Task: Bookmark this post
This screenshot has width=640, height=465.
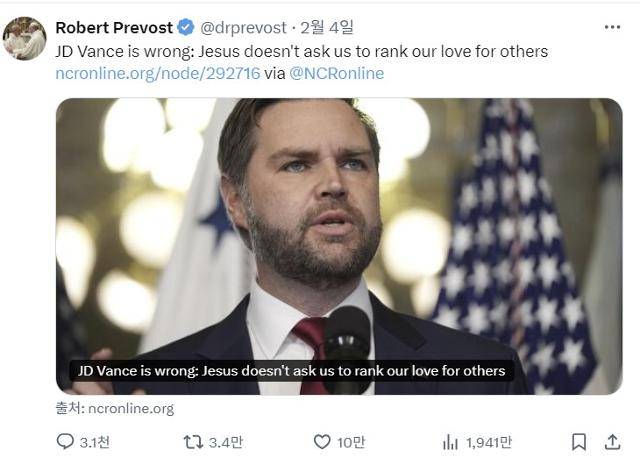Action: pyautogui.click(x=578, y=441)
